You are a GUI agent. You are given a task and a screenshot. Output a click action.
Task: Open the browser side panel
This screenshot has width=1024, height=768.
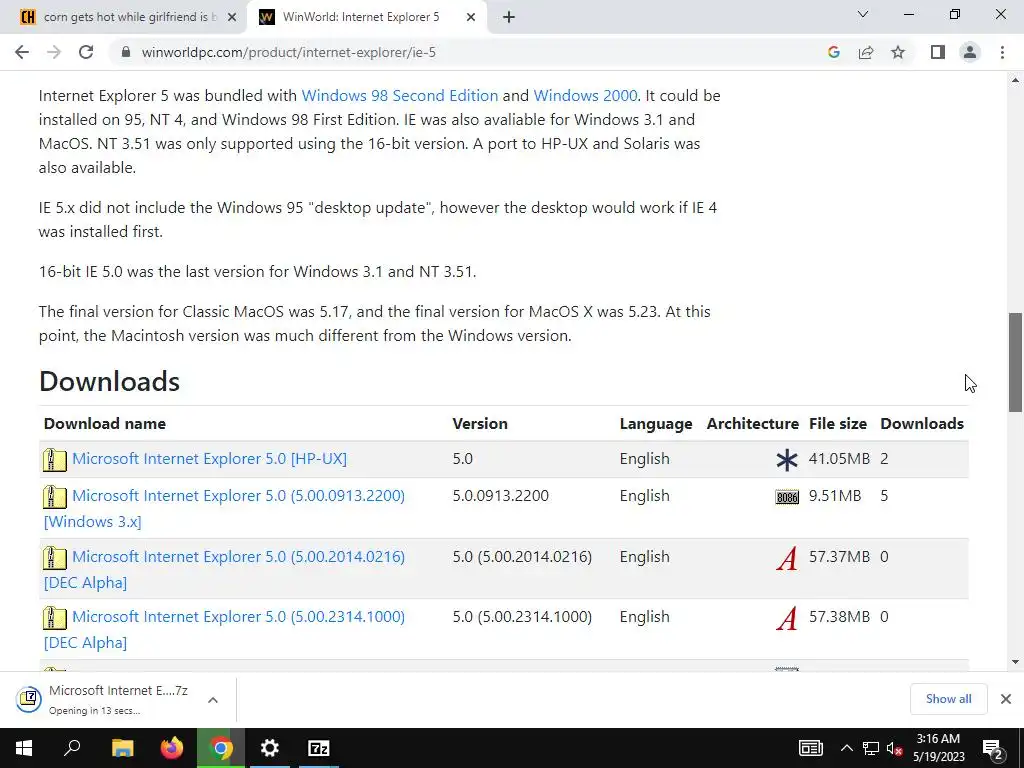click(938, 52)
